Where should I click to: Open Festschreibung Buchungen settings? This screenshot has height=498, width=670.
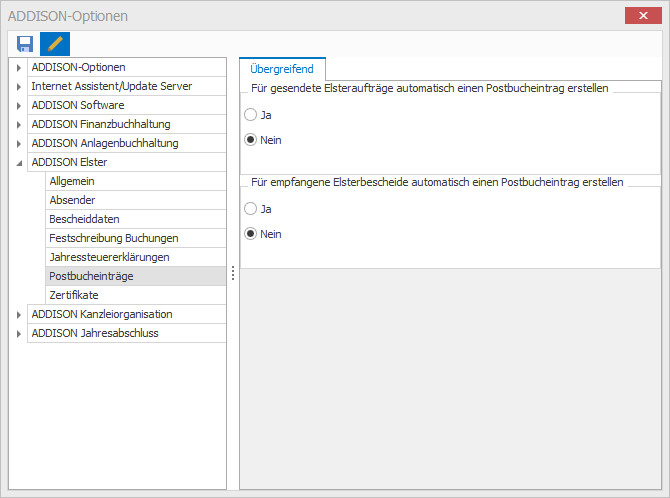(135, 238)
